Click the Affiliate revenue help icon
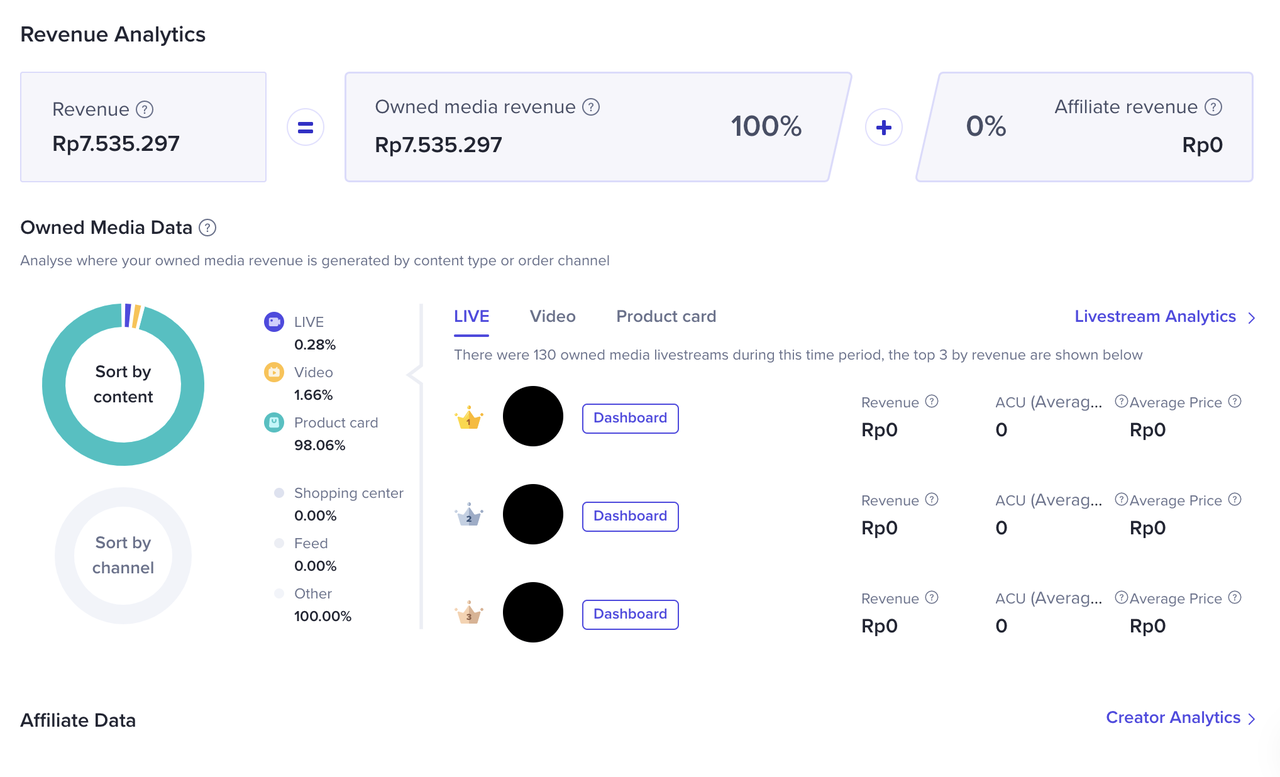Image resolution: width=1280 pixels, height=777 pixels. click(1213, 107)
